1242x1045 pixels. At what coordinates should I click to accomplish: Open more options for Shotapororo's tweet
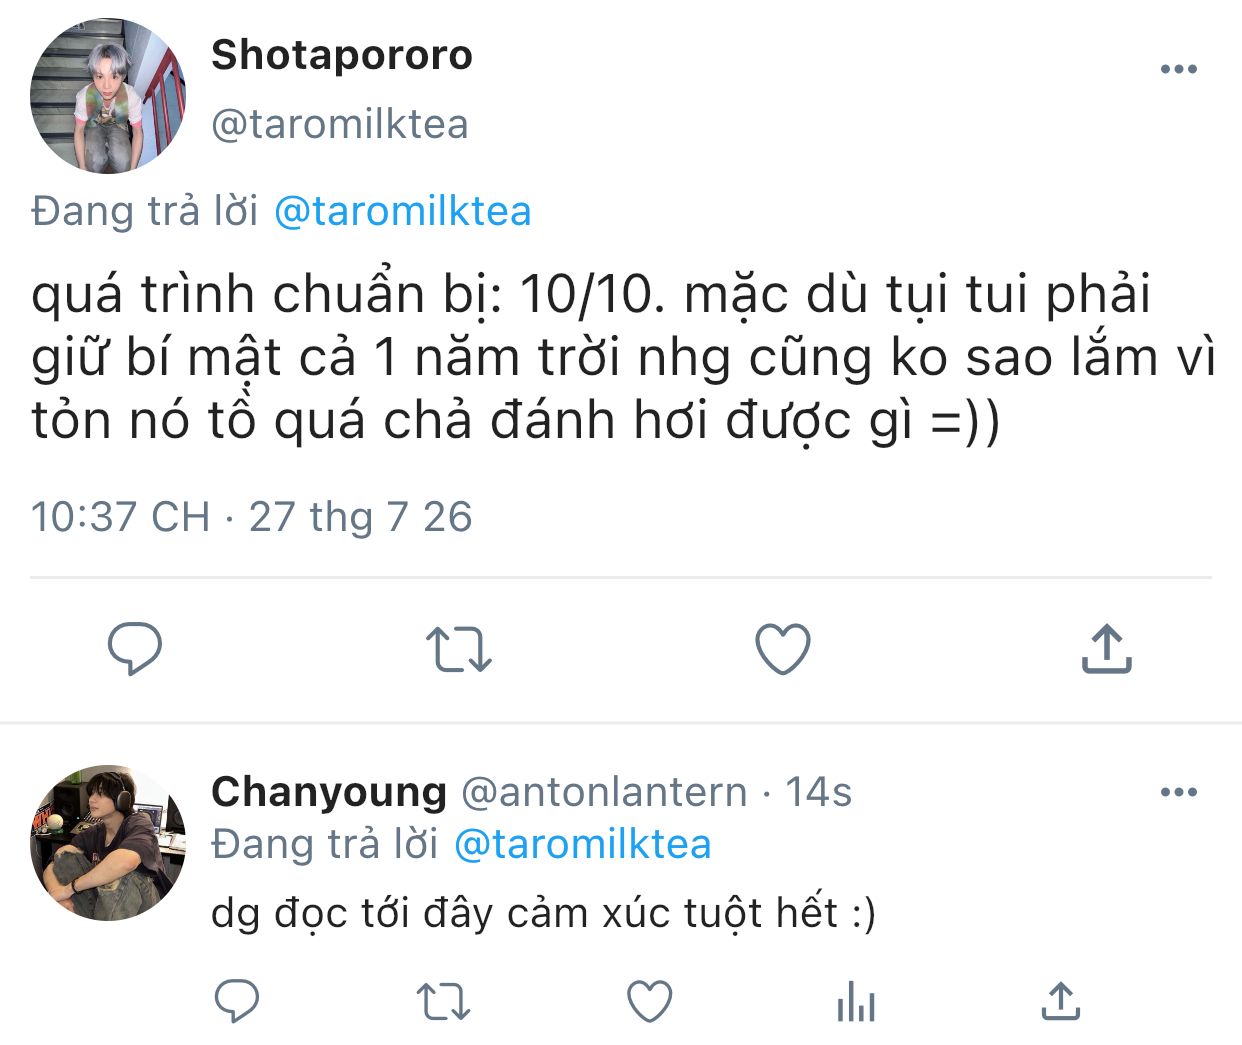(1178, 69)
